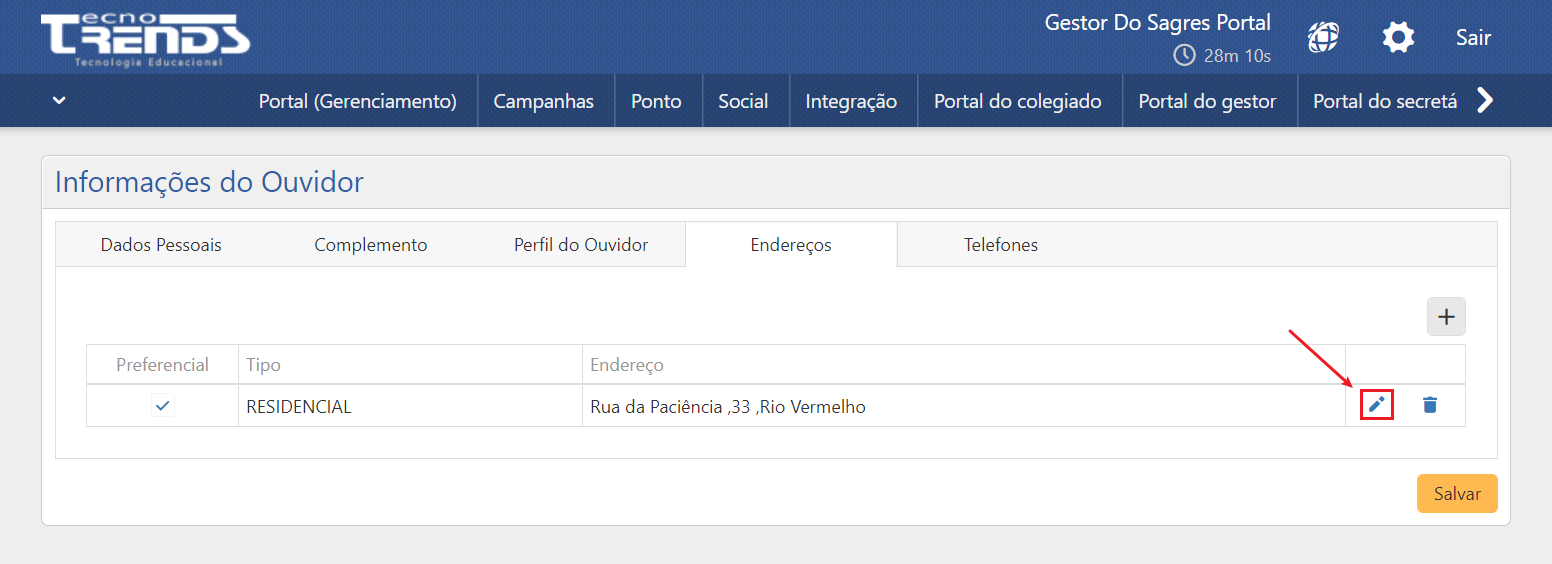This screenshot has width=1552, height=564.
Task: Switch to the Telefones tab
Action: point(1000,245)
